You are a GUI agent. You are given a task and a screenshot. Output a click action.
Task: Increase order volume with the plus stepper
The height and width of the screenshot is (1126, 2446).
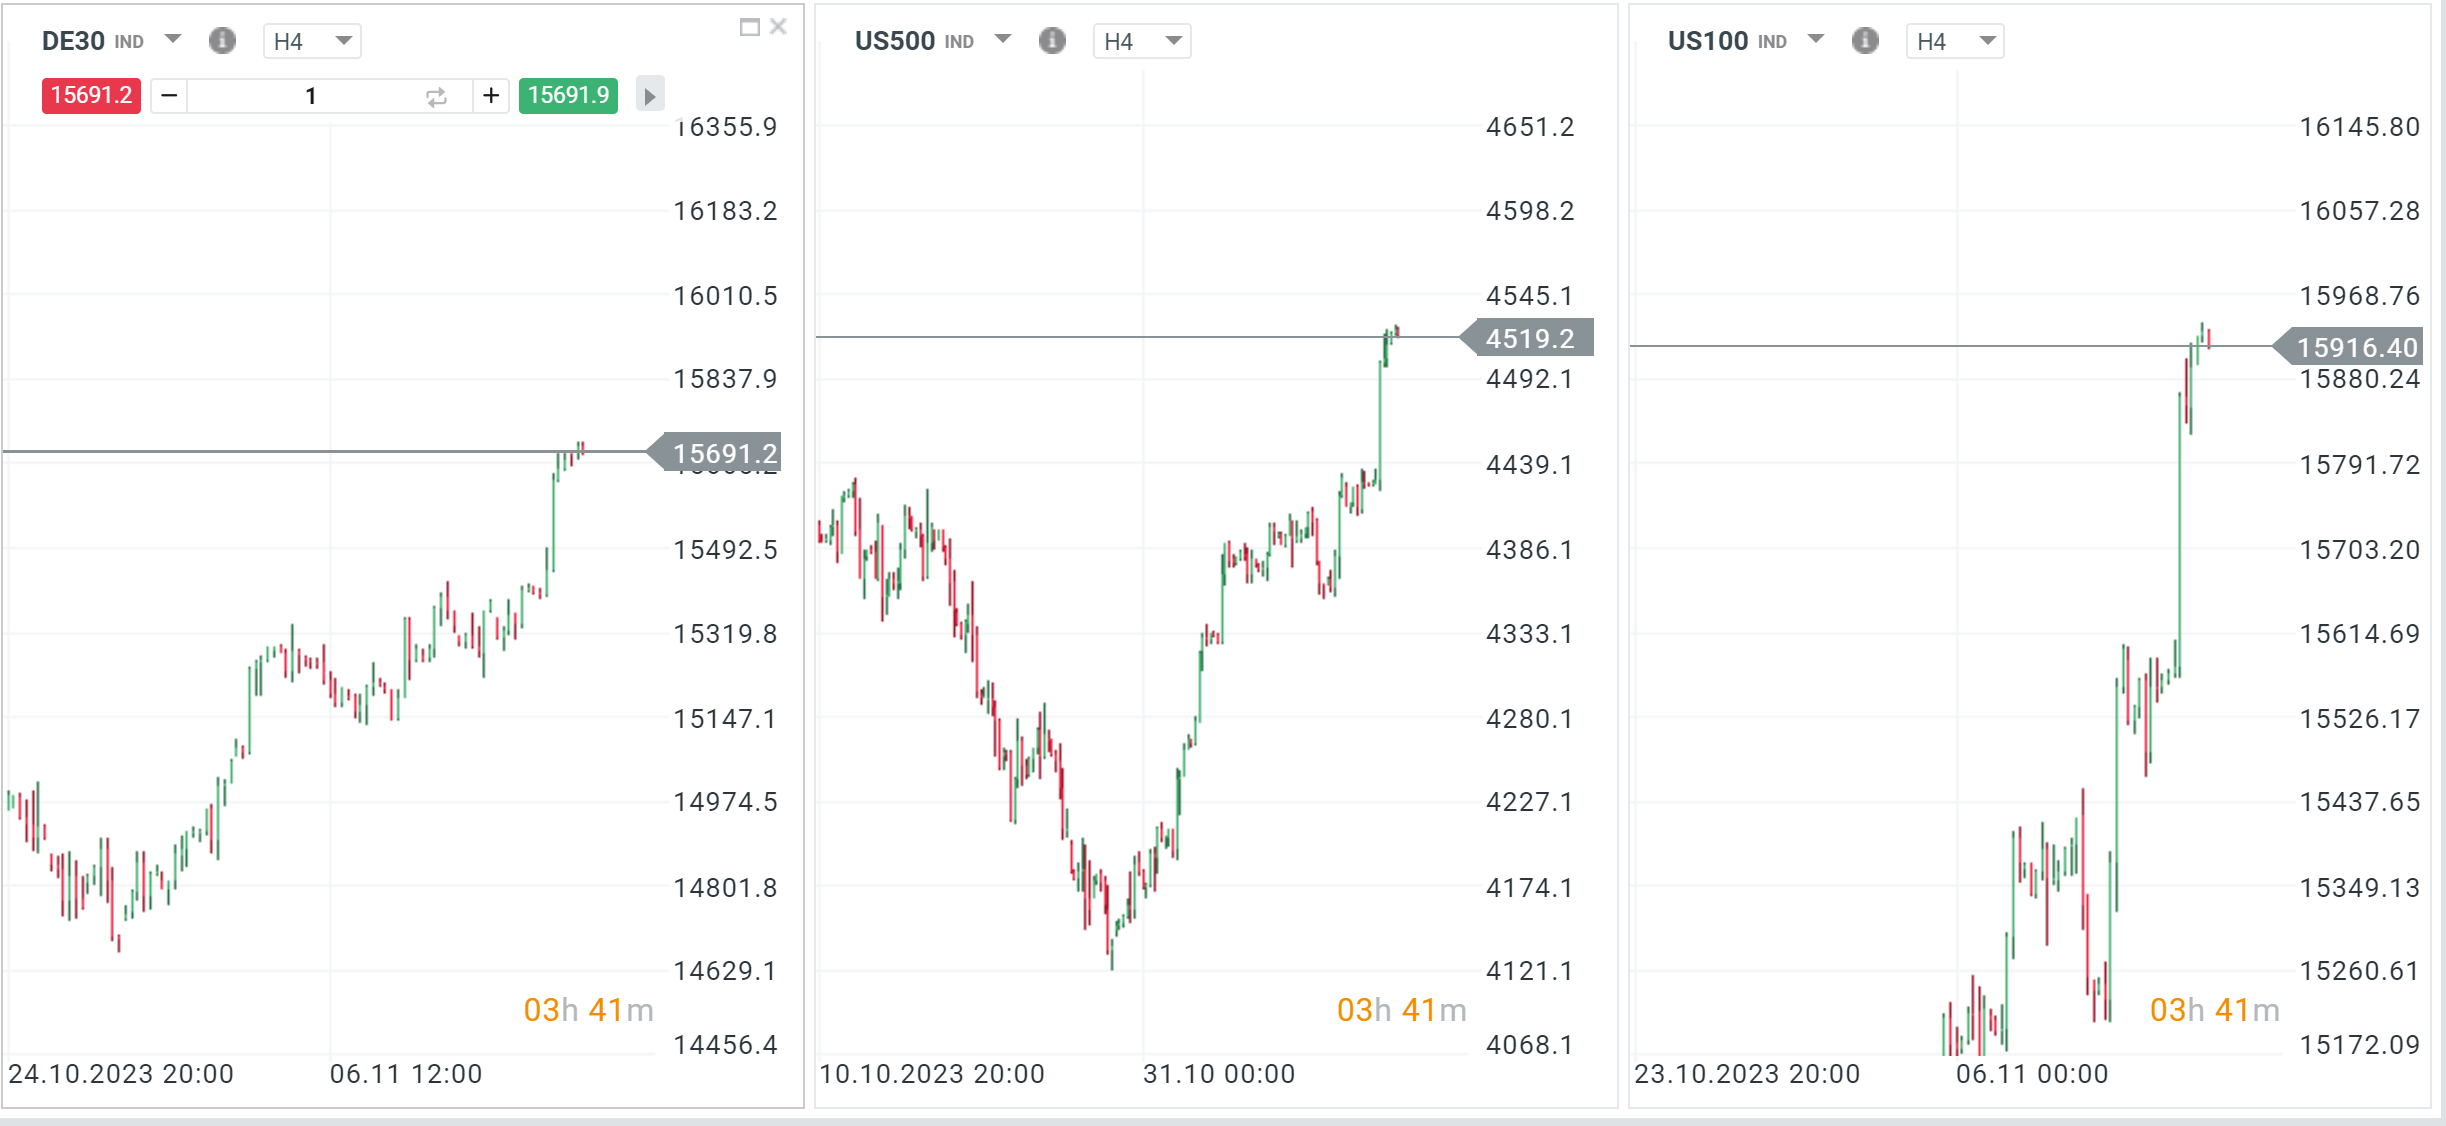click(x=491, y=95)
